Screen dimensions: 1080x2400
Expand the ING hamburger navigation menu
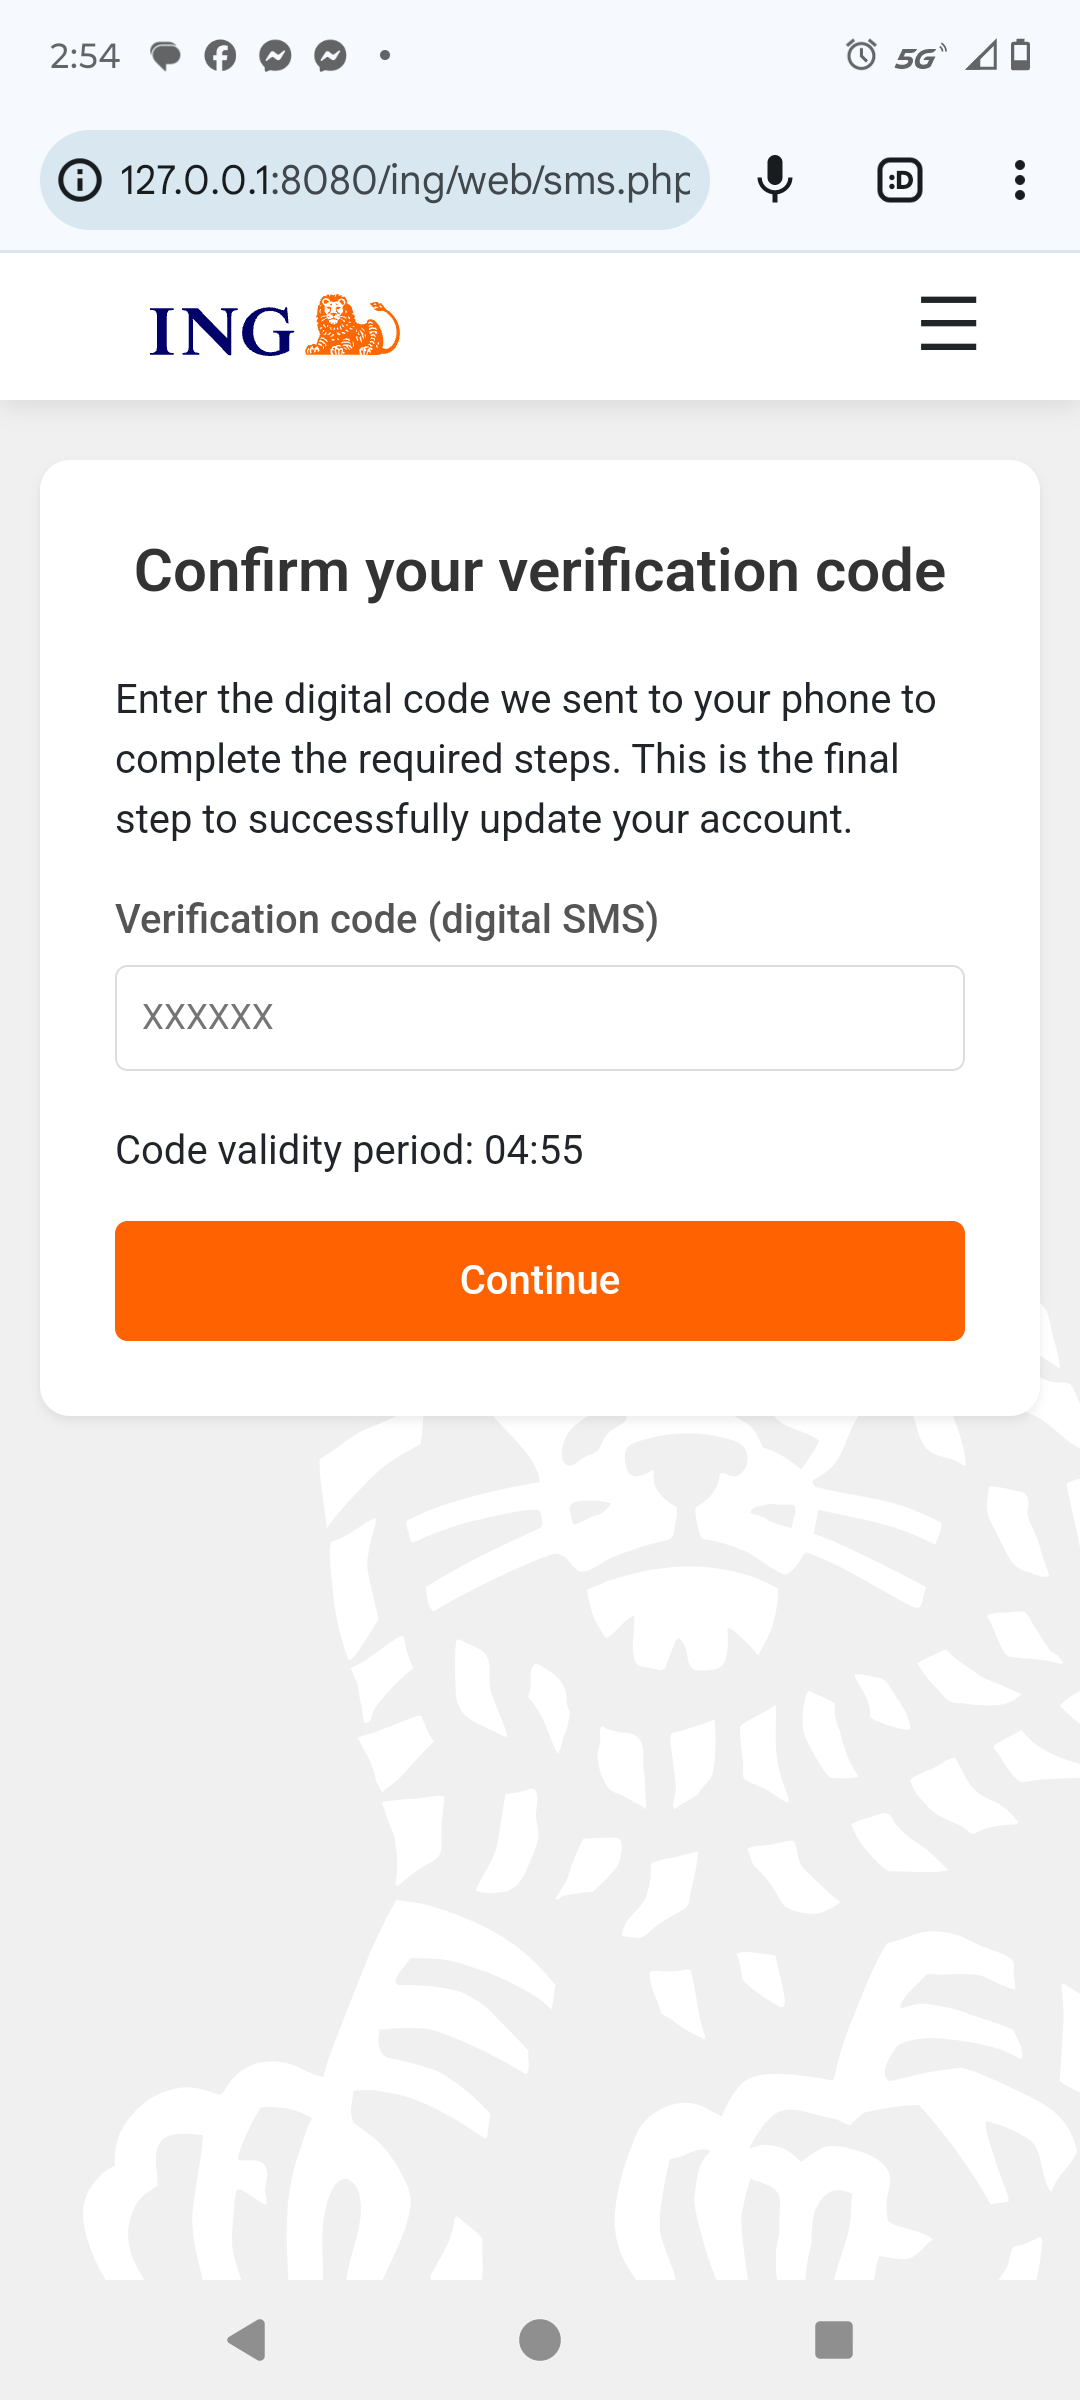pyautogui.click(x=948, y=323)
